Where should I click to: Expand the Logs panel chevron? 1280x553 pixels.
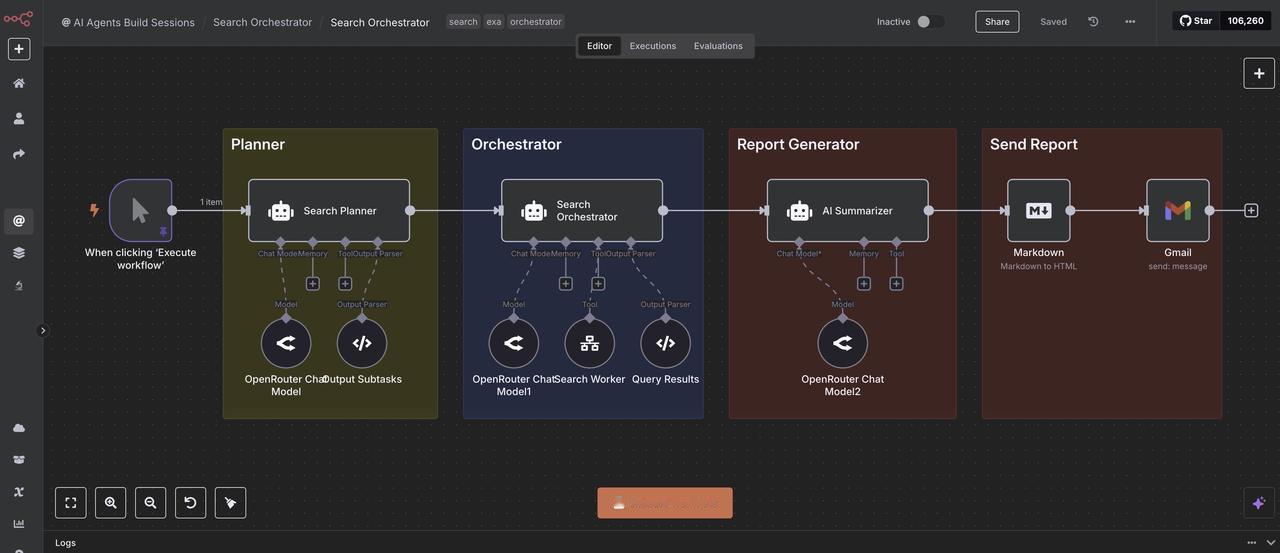click(1271, 543)
